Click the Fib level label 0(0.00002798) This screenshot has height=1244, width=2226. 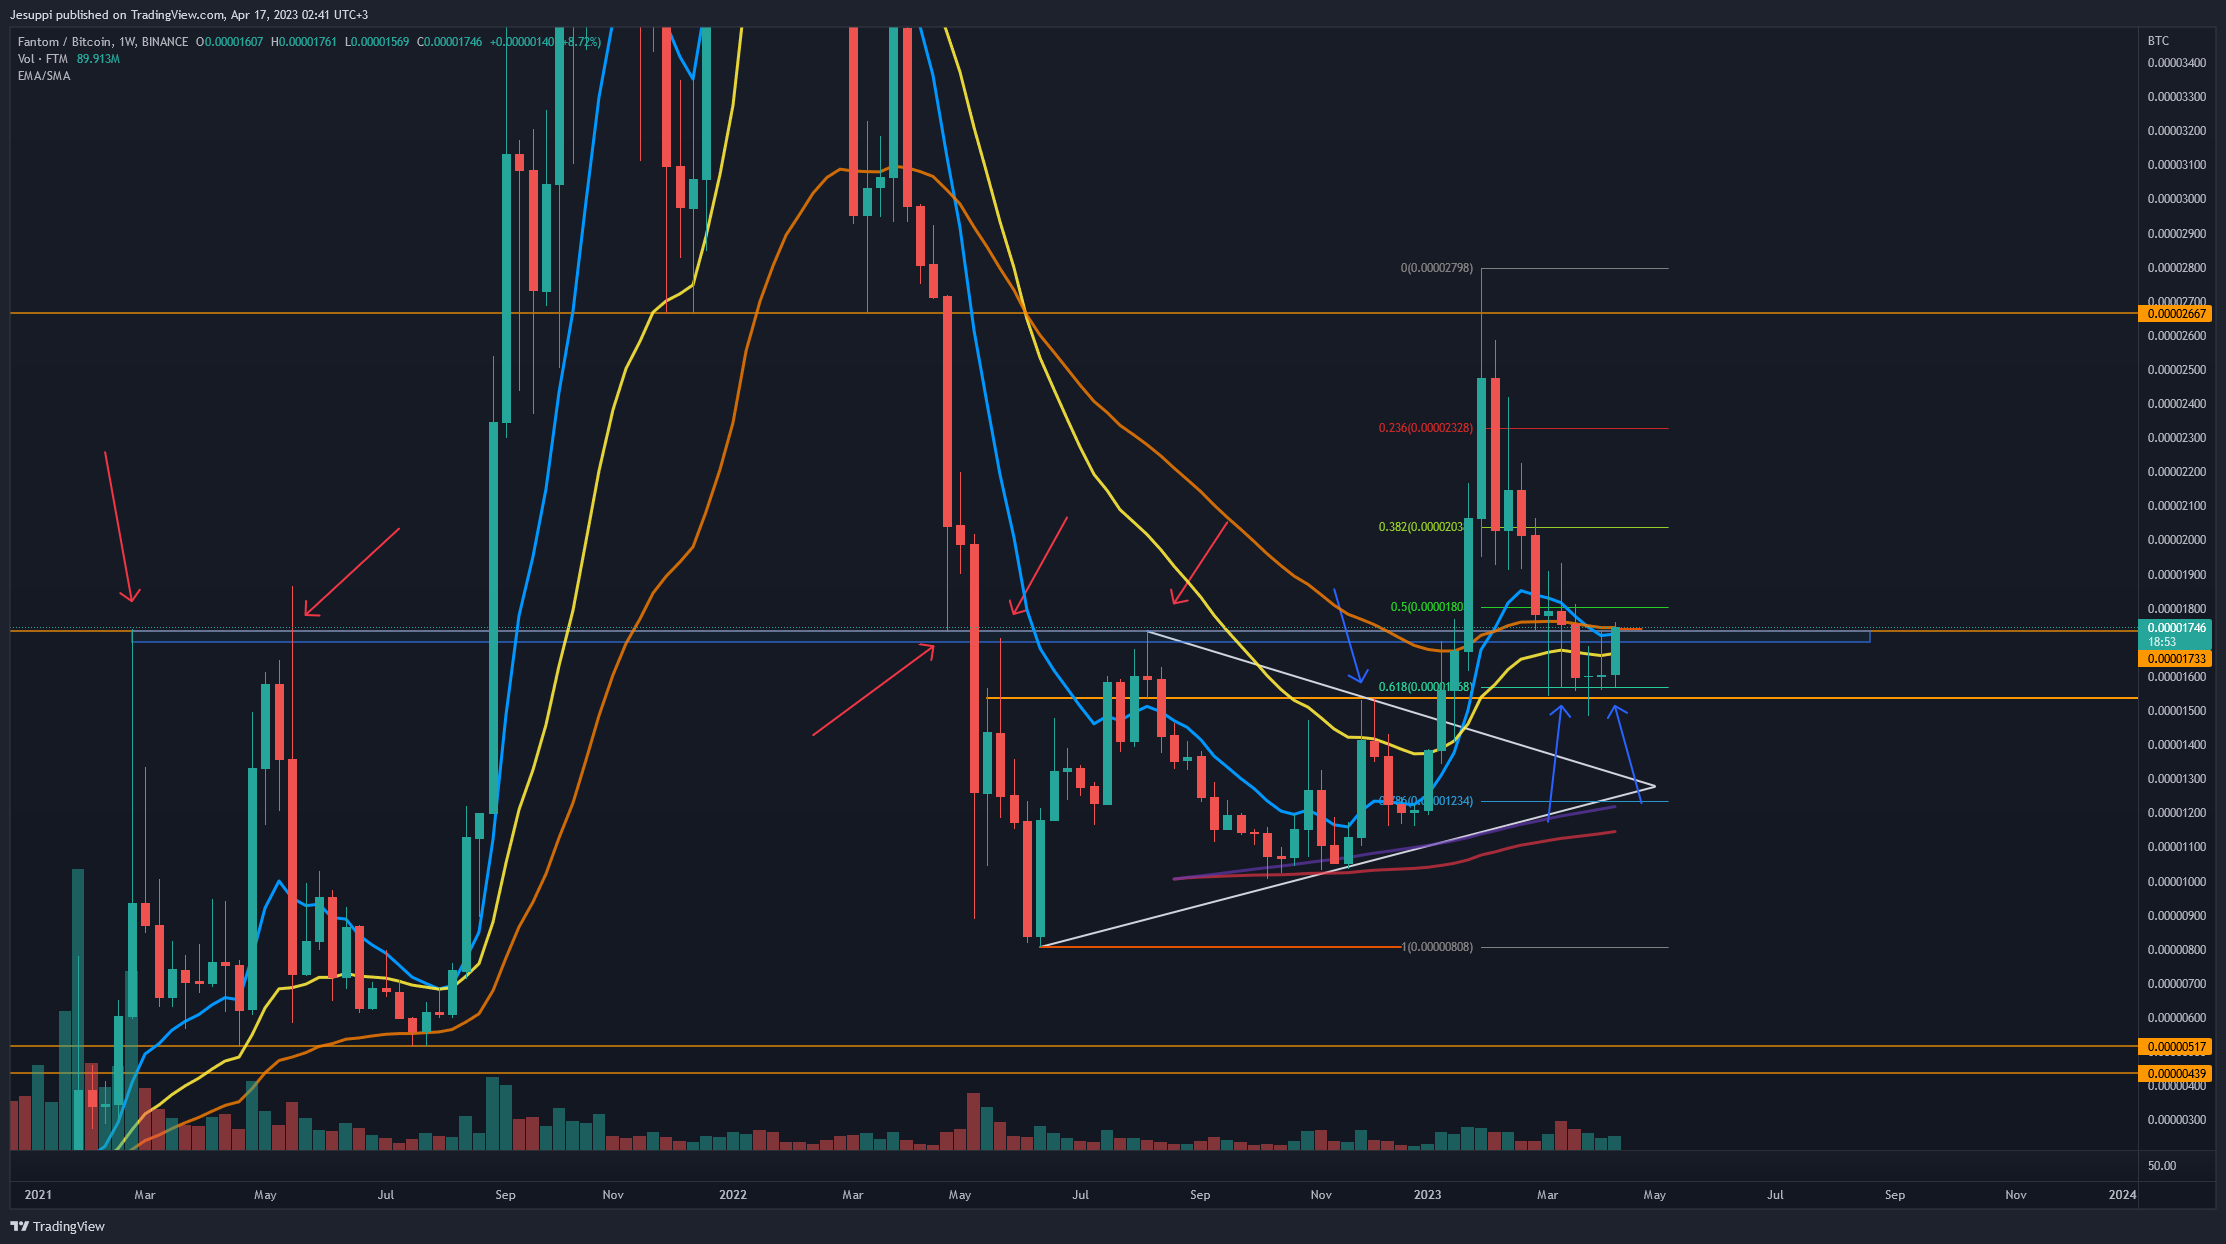[x=1437, y=268]
